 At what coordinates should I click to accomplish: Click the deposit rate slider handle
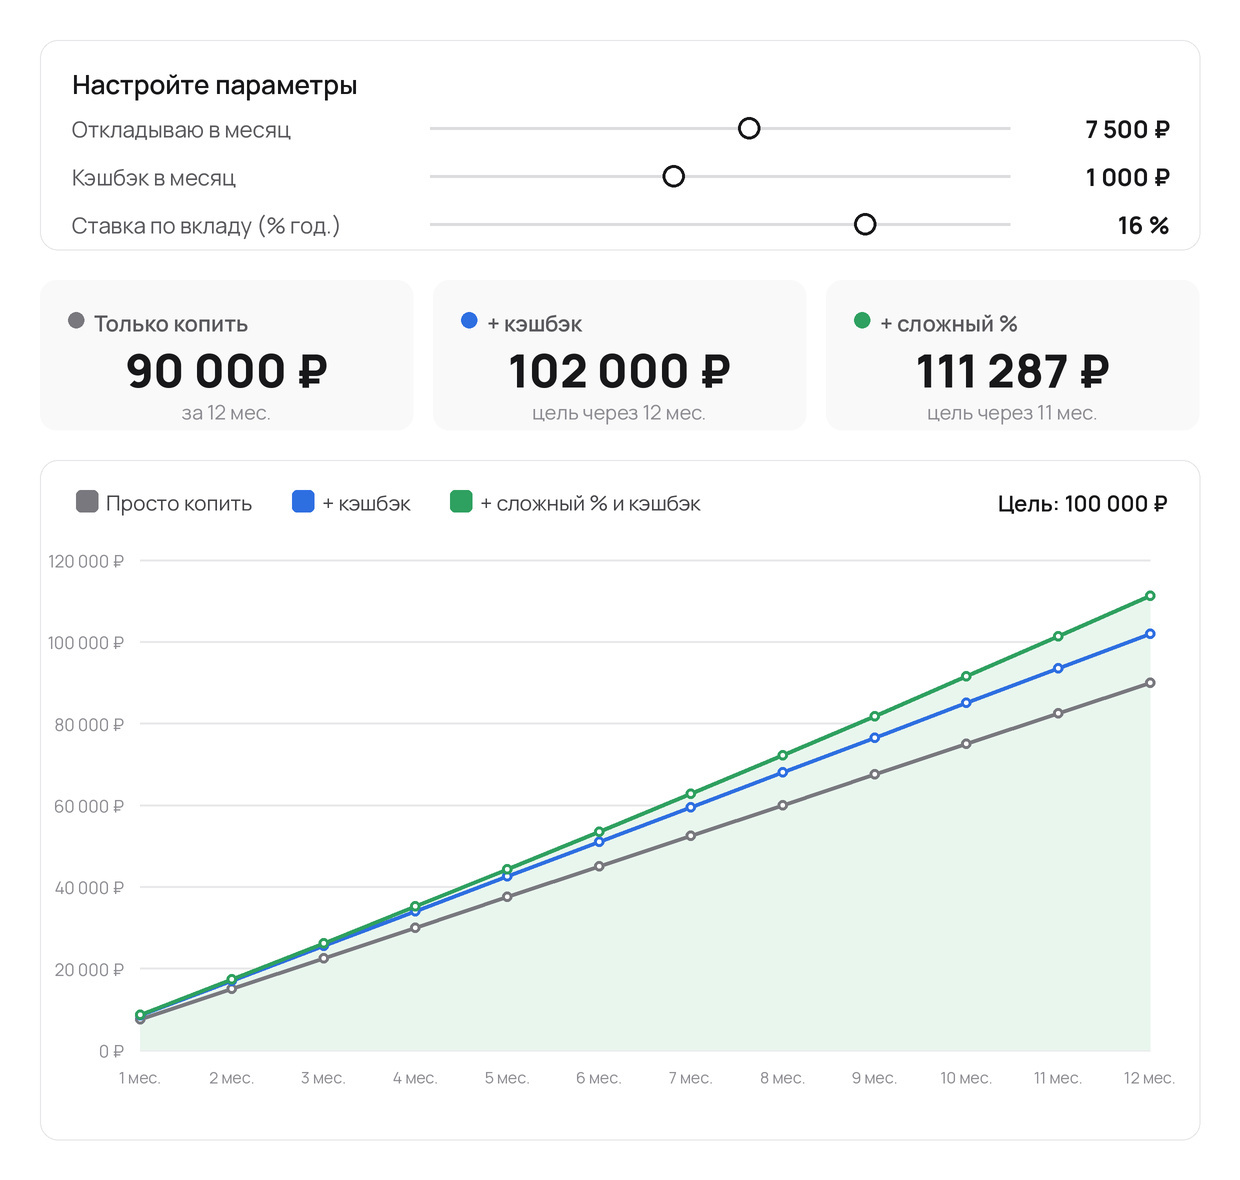pos(865,224)
